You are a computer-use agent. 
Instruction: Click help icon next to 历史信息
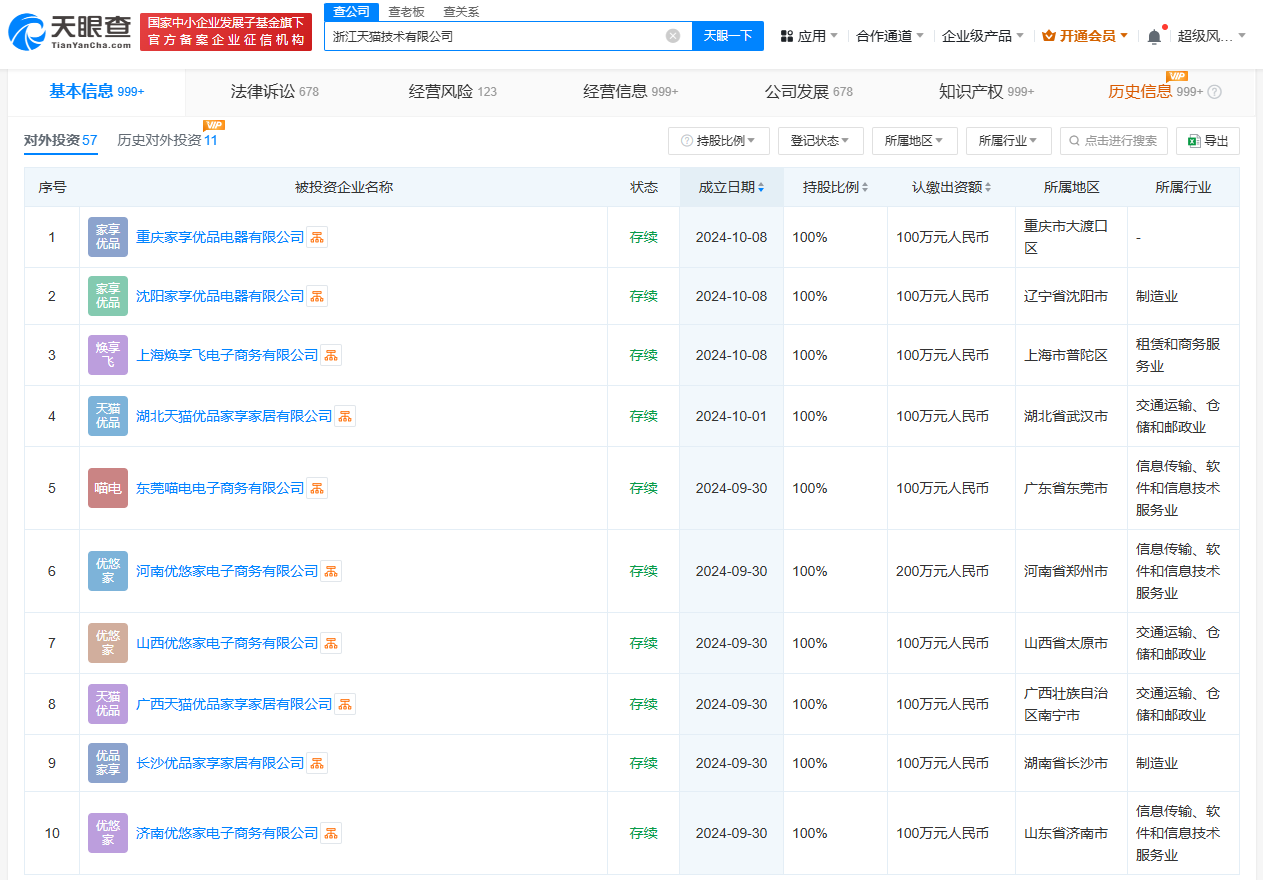coord(1215,92)
